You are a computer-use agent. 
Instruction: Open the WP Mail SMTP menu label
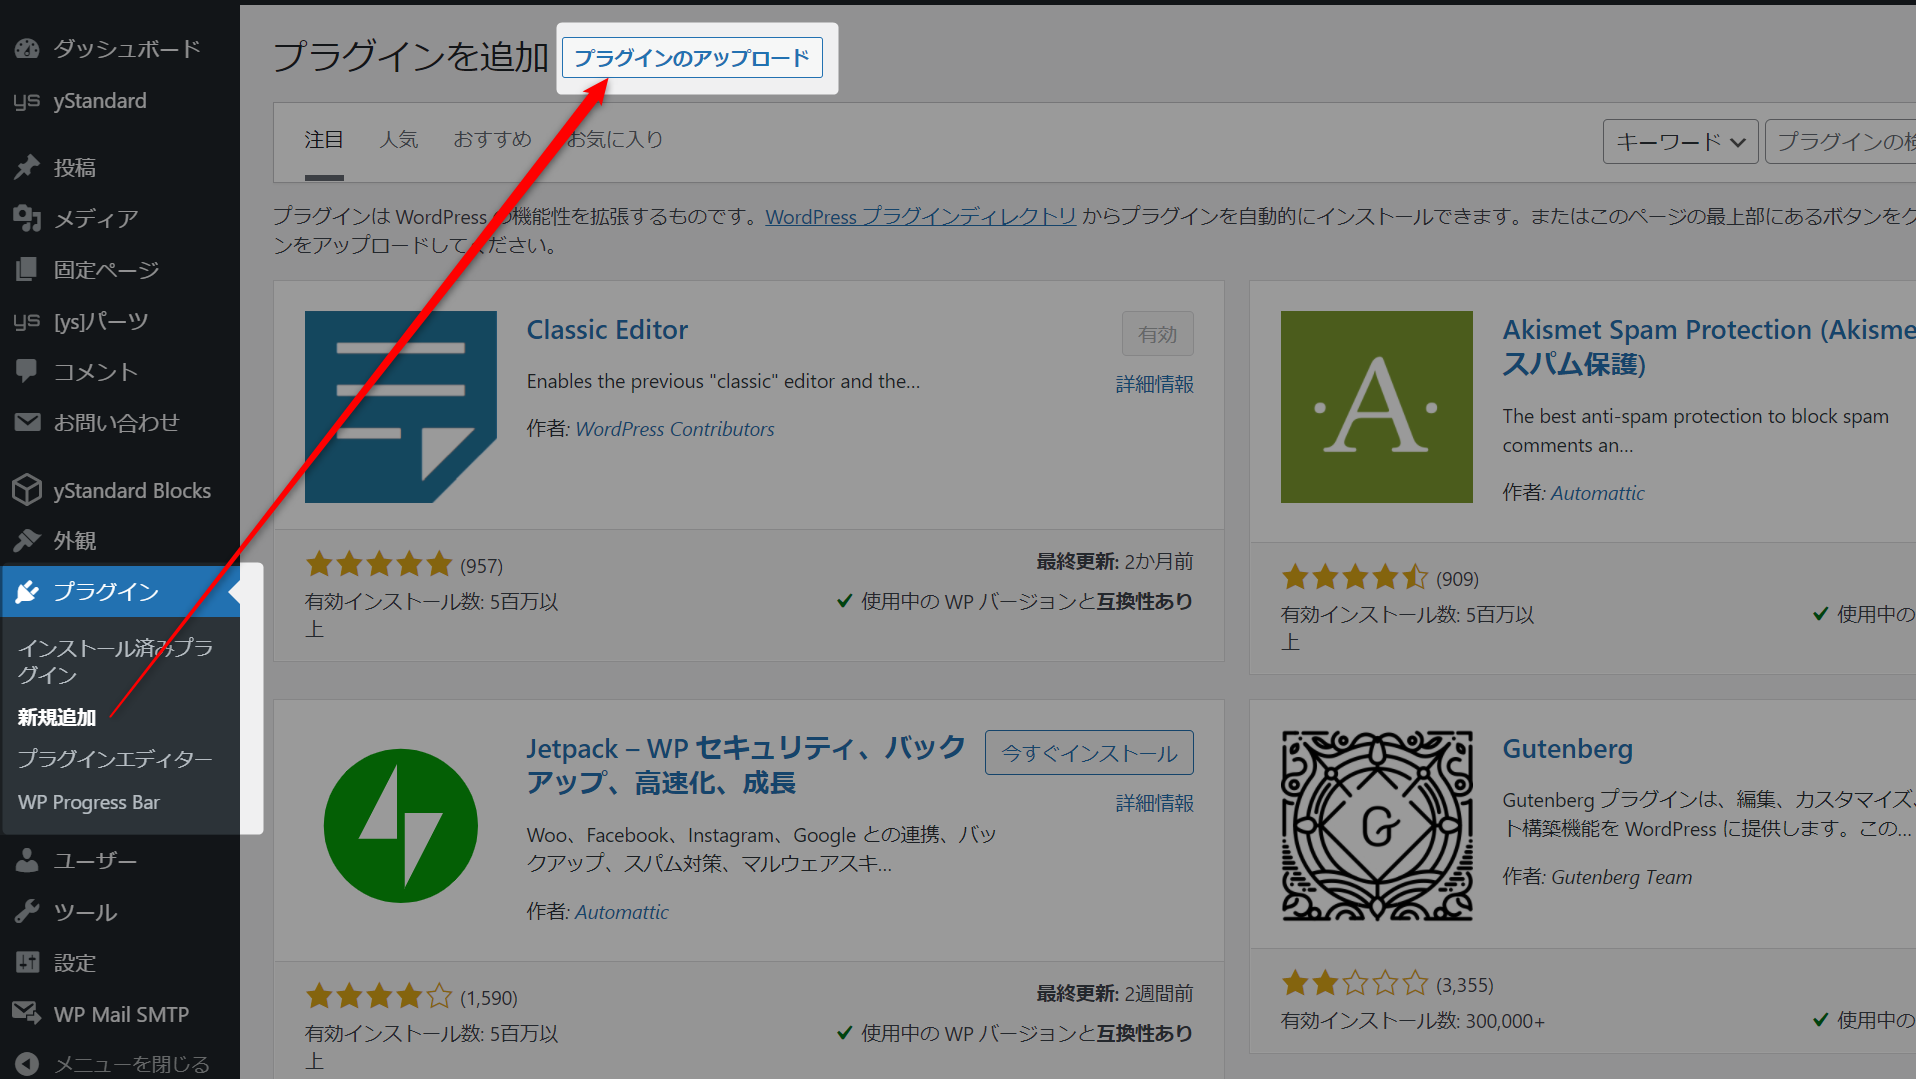point(121,1014)
